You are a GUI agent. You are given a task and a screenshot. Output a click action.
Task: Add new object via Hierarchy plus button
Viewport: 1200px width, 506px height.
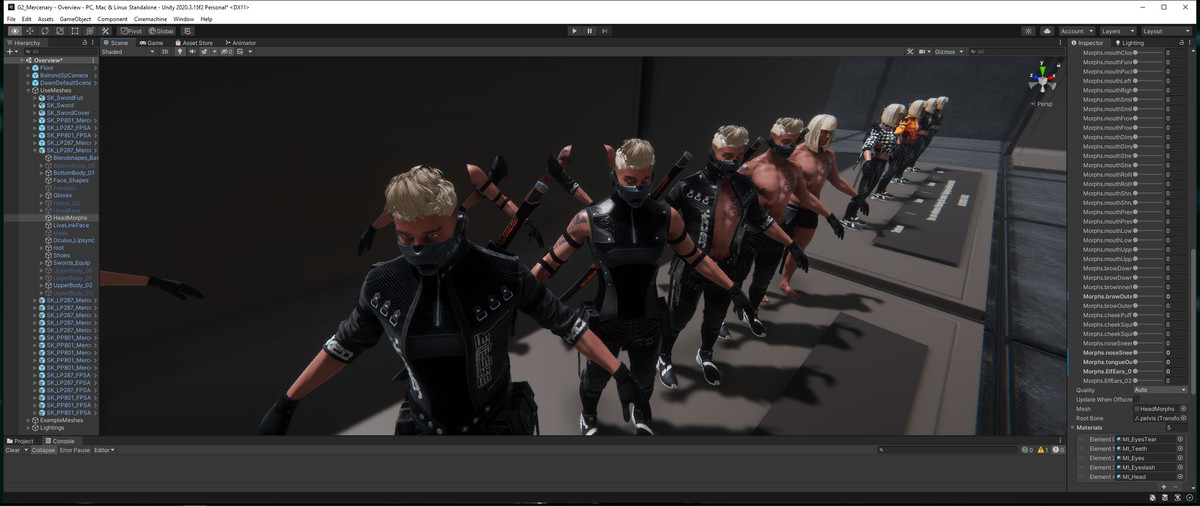[11, 51]
